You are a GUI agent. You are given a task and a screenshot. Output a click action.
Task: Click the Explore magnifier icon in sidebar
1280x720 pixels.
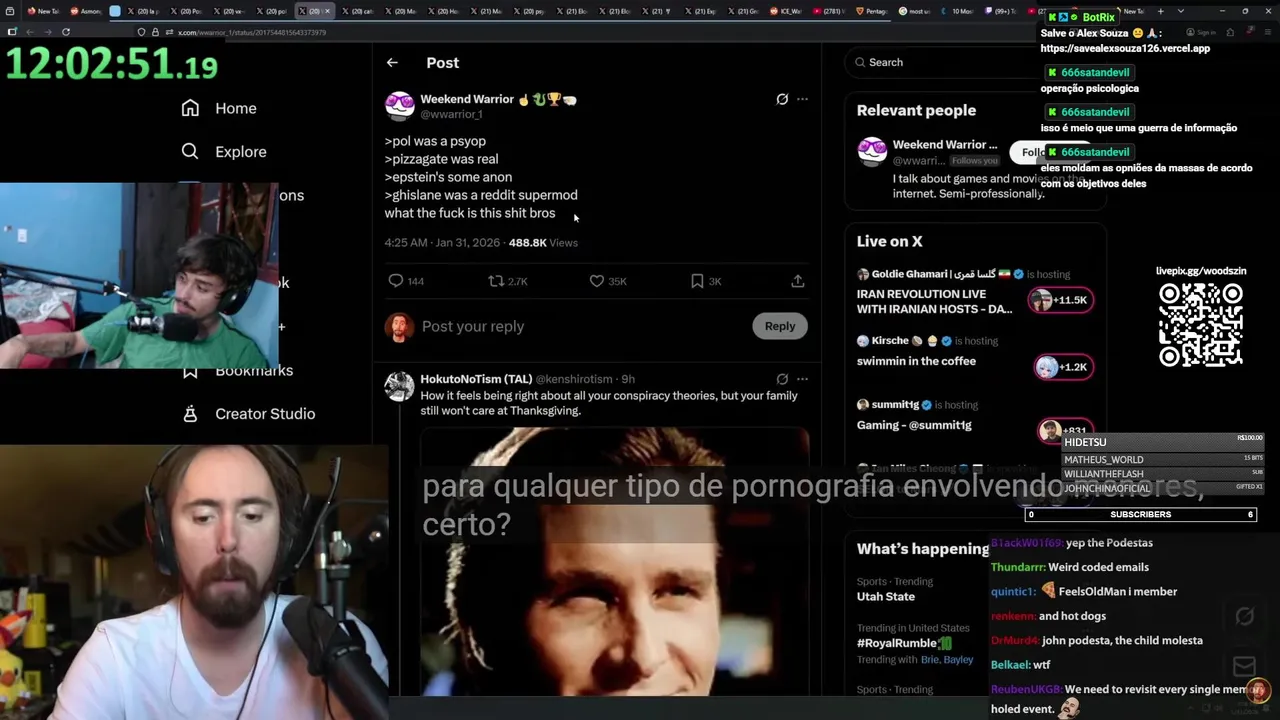tap(190, 152)
